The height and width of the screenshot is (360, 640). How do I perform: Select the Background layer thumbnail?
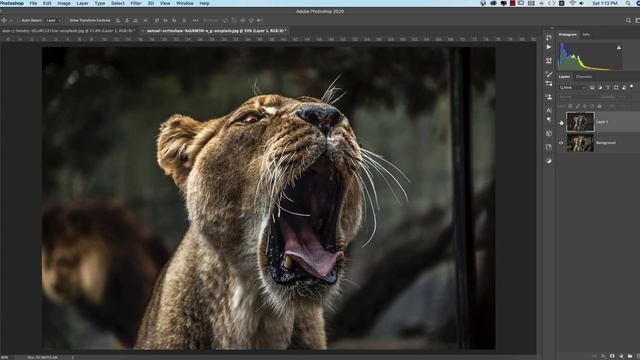tap(580, 143)
